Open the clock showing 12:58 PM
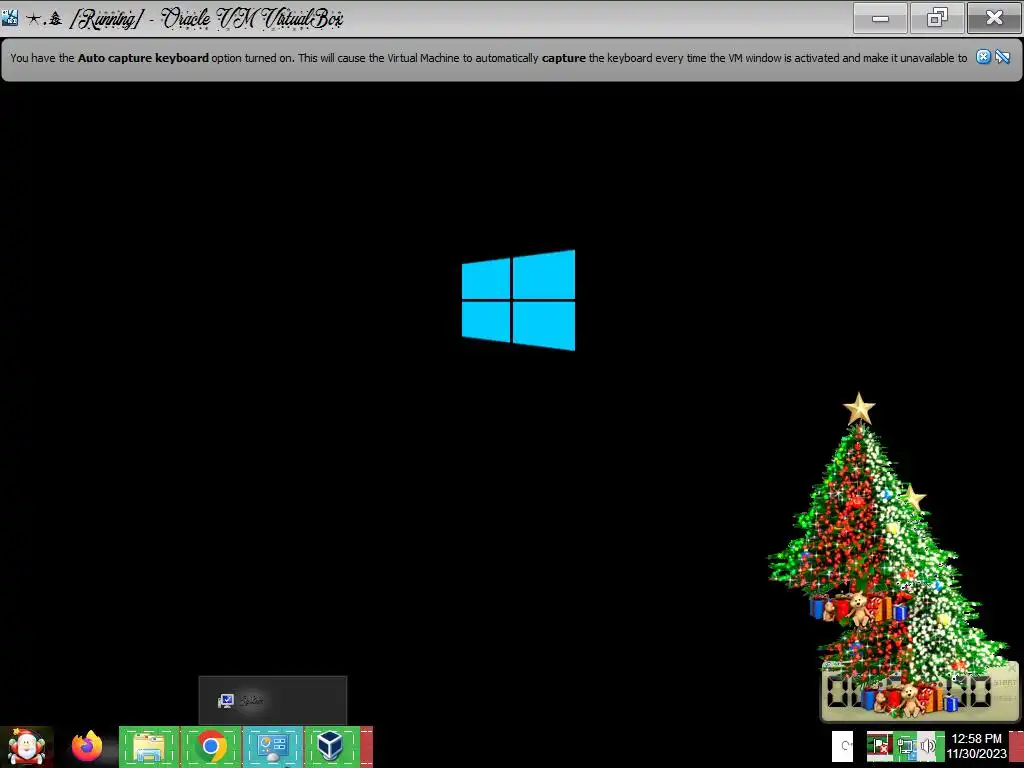 [976, 746]
